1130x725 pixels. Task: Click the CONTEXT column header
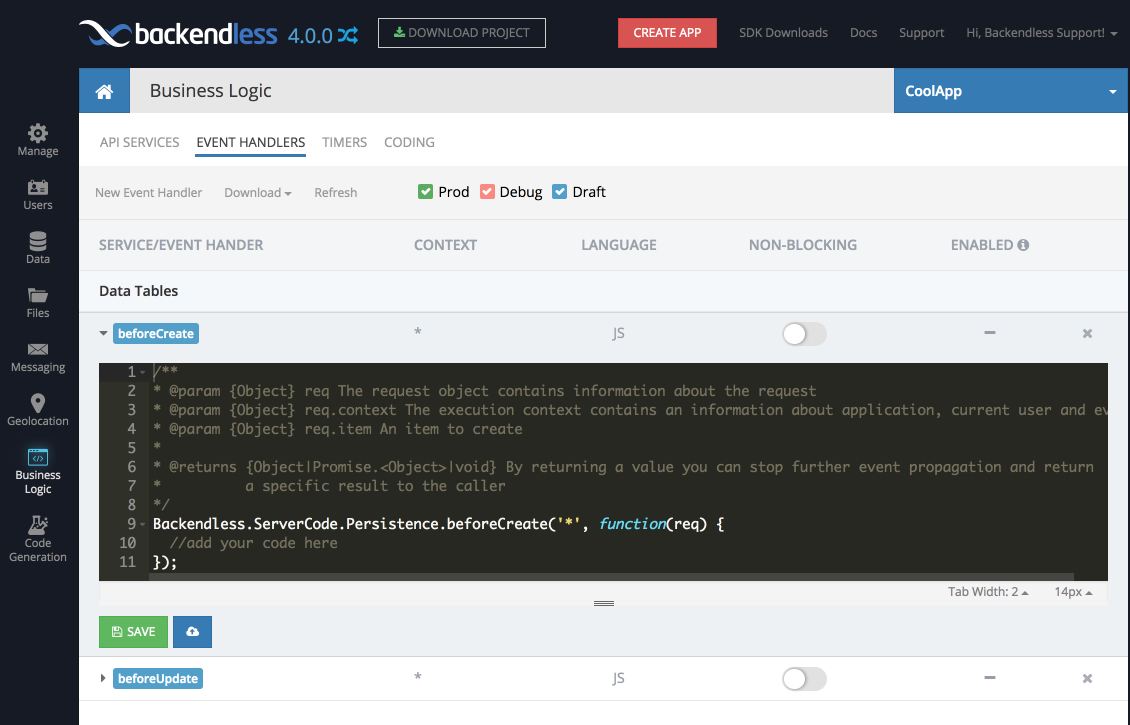pos(445,245)
